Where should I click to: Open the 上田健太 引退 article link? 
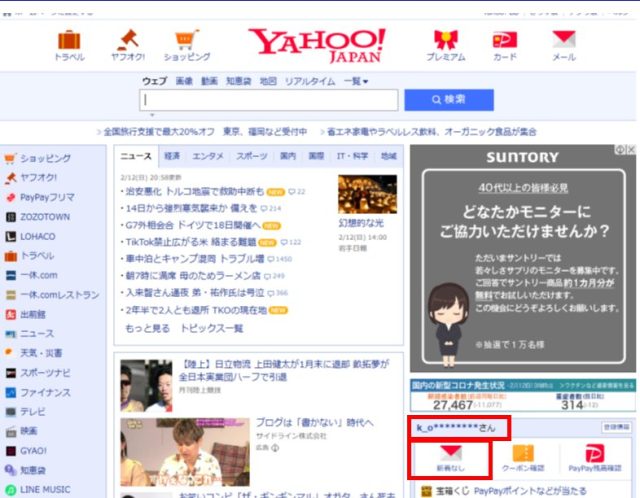[284, 370]
